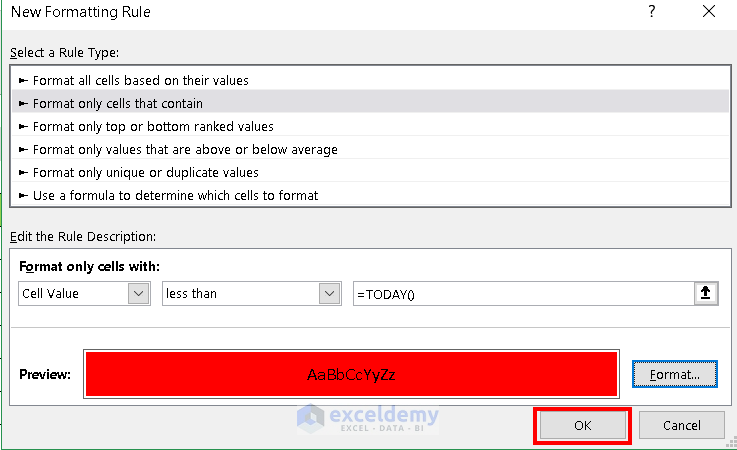Click the 'New Formatting Rule' title bar
Image resolution: width=737 pixels, height=450 pixels.
pos(300,12)
